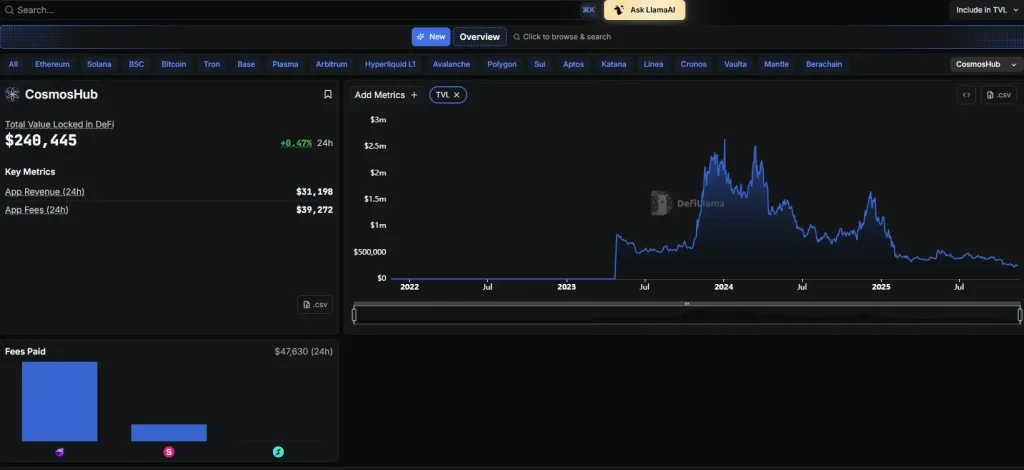The width and height of the screenshot is (1024, 470).
Task: Bookmark the CosmosHub chain
Action: click(x=328, y=94)
